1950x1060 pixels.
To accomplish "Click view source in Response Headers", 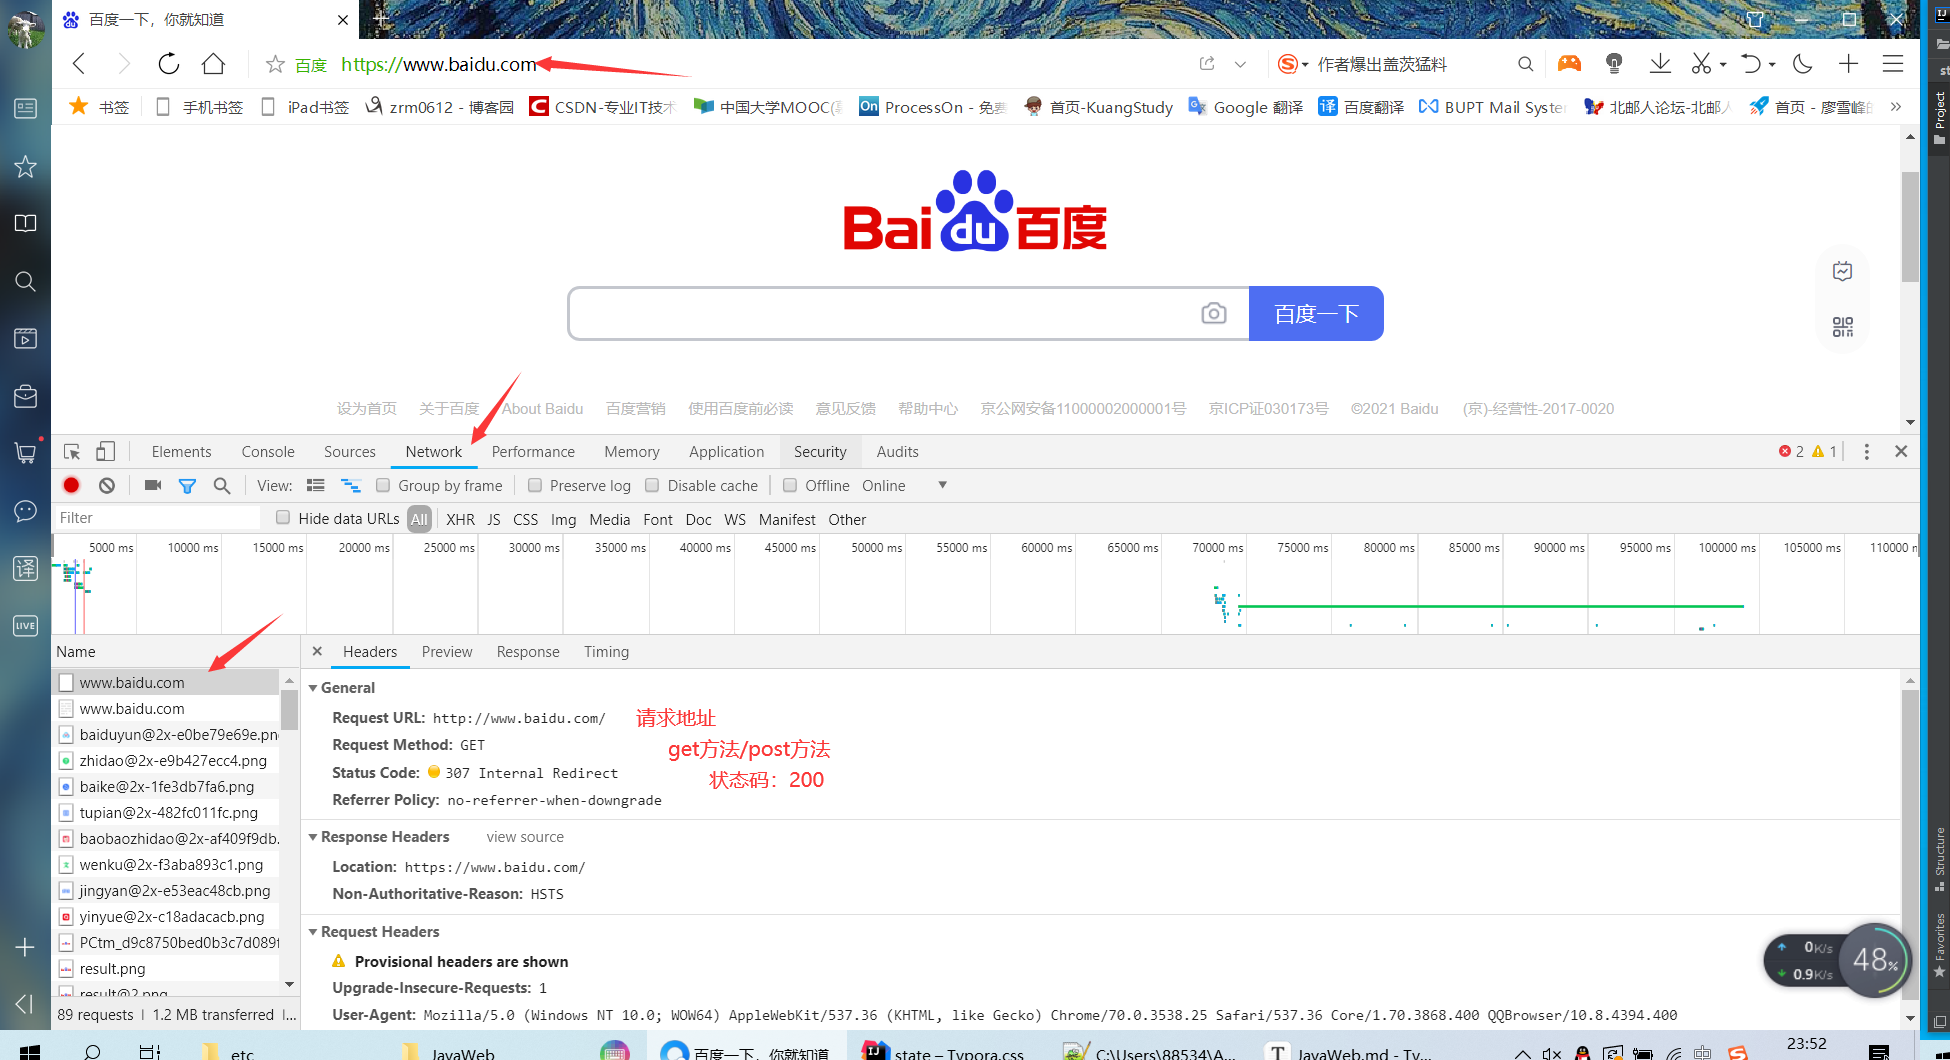I will (525, 837).
